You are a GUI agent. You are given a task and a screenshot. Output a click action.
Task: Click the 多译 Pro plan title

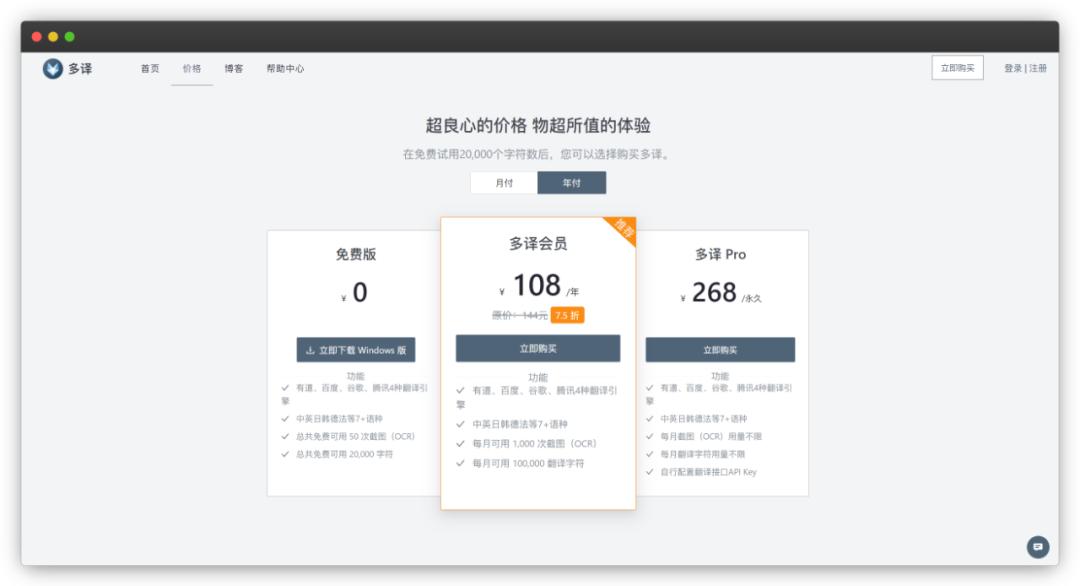pos(720,254)
